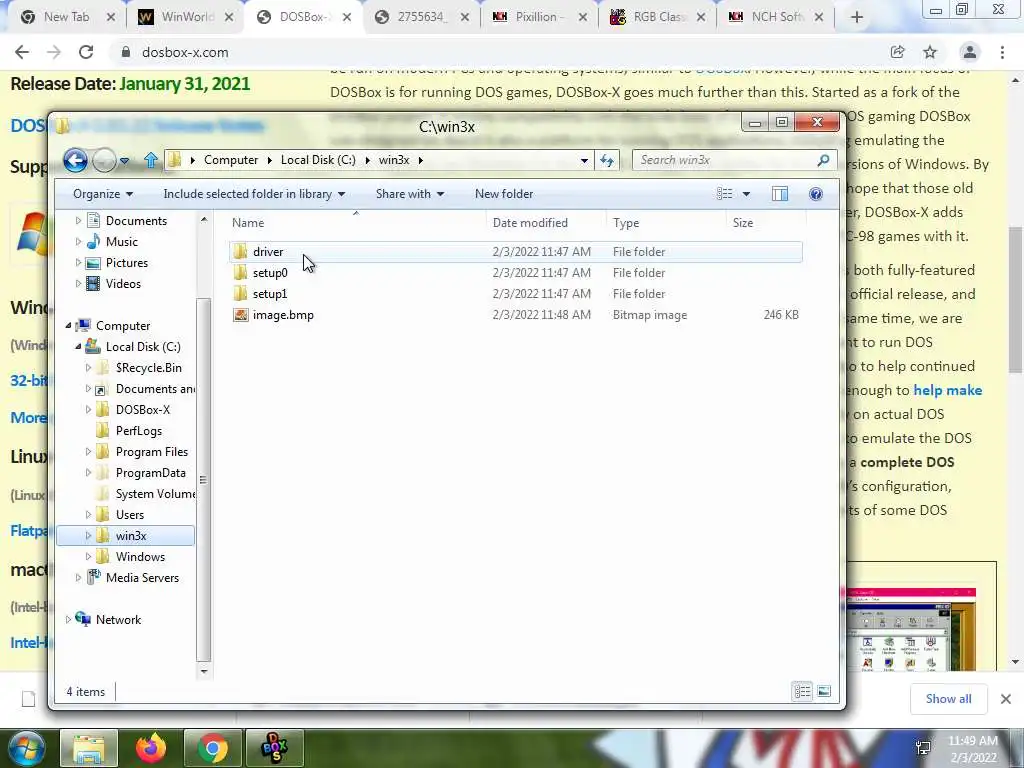Viewport: 1024px width, 768px height.
Task: Refresh the win3x folder view
Action: (607, 160)
